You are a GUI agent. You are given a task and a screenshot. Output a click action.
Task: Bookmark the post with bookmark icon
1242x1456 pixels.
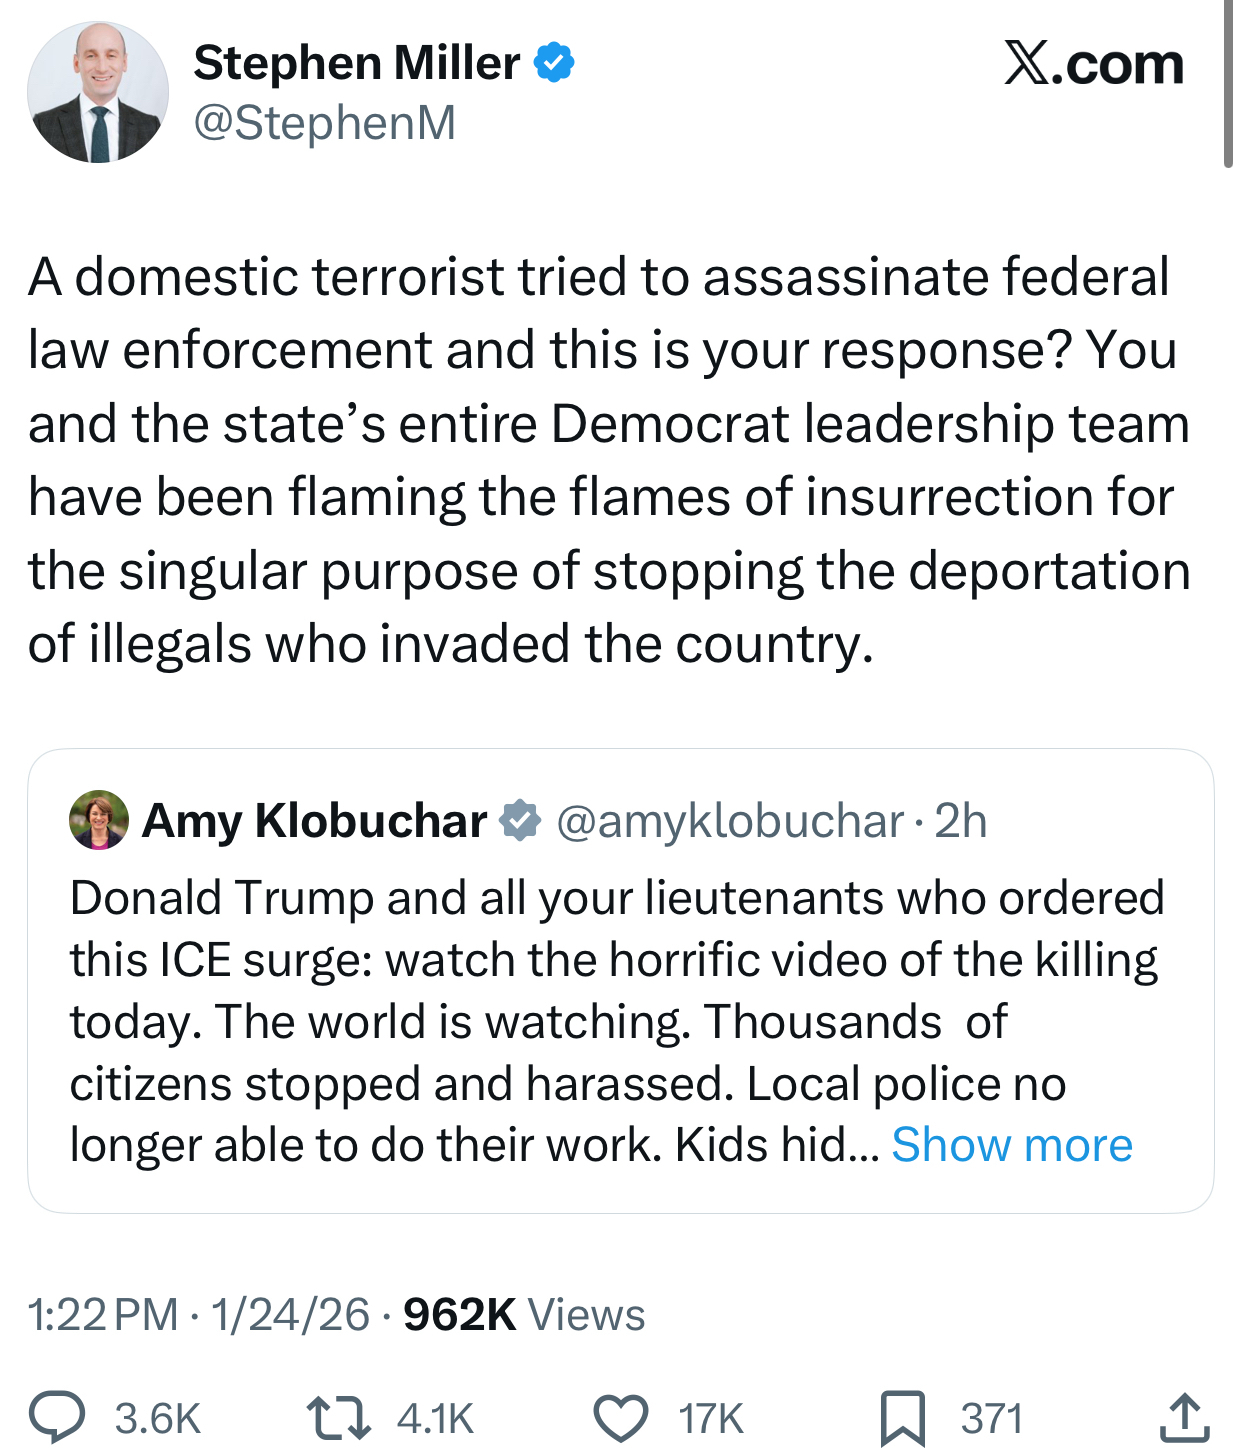click(x=902, y=1418)
